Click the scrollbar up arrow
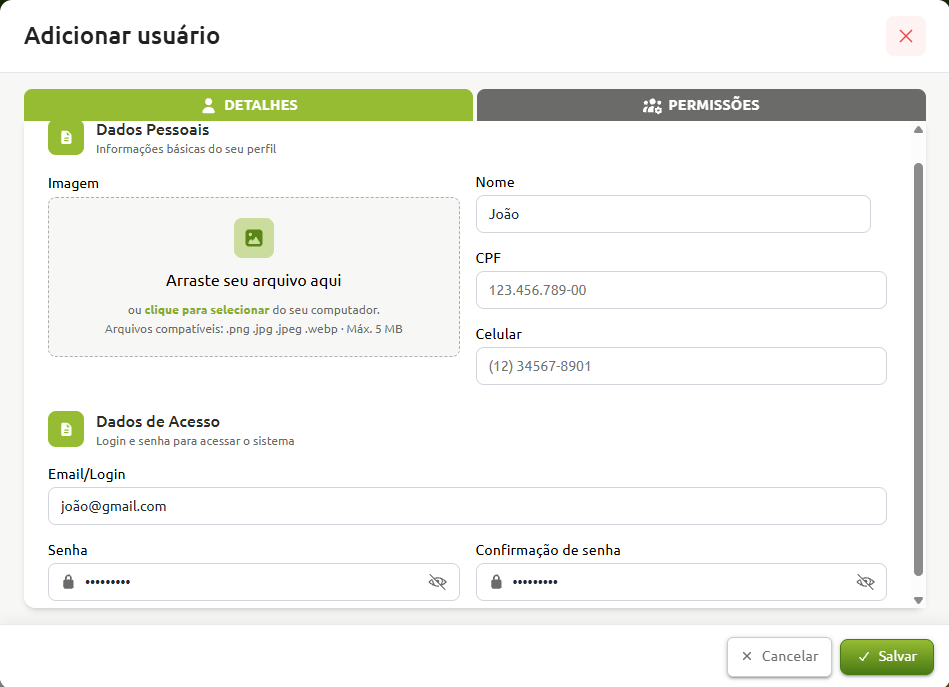The width and height of the screenshot is (949, 687). pyautogui.click(x=918, y=130)
